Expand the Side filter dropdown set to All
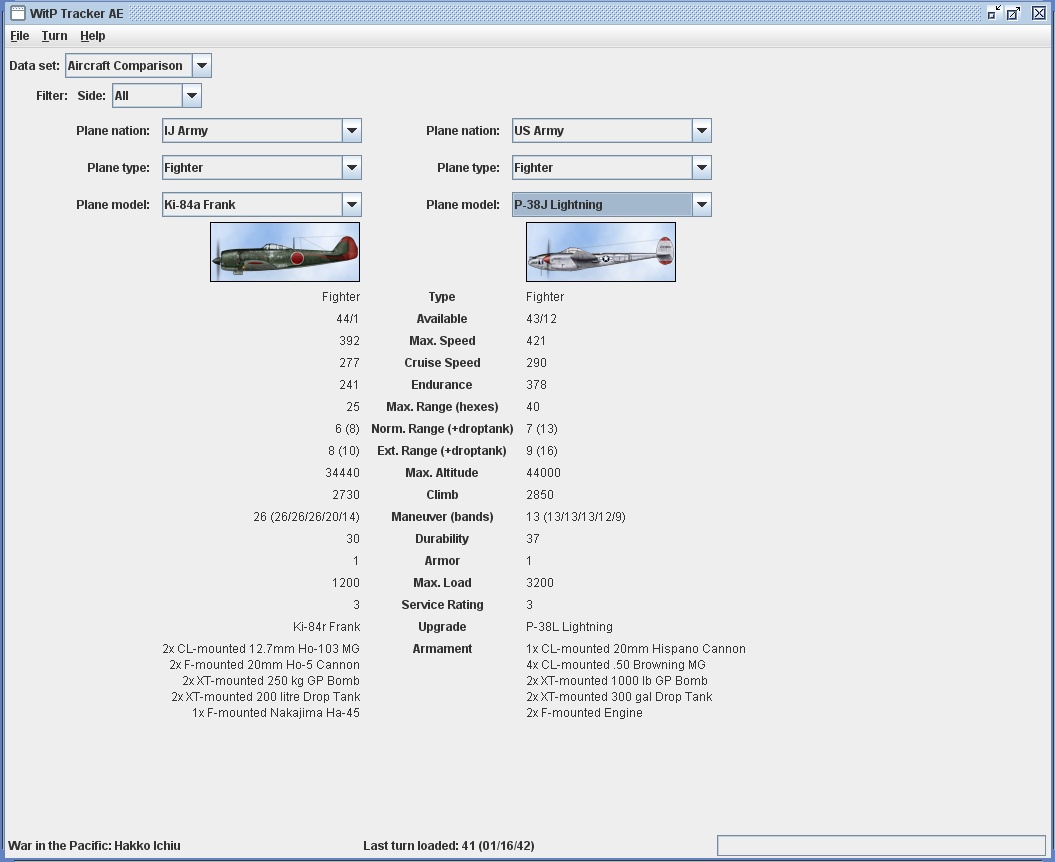Viewport: 1055px width, 862px height. click(157, 96)
